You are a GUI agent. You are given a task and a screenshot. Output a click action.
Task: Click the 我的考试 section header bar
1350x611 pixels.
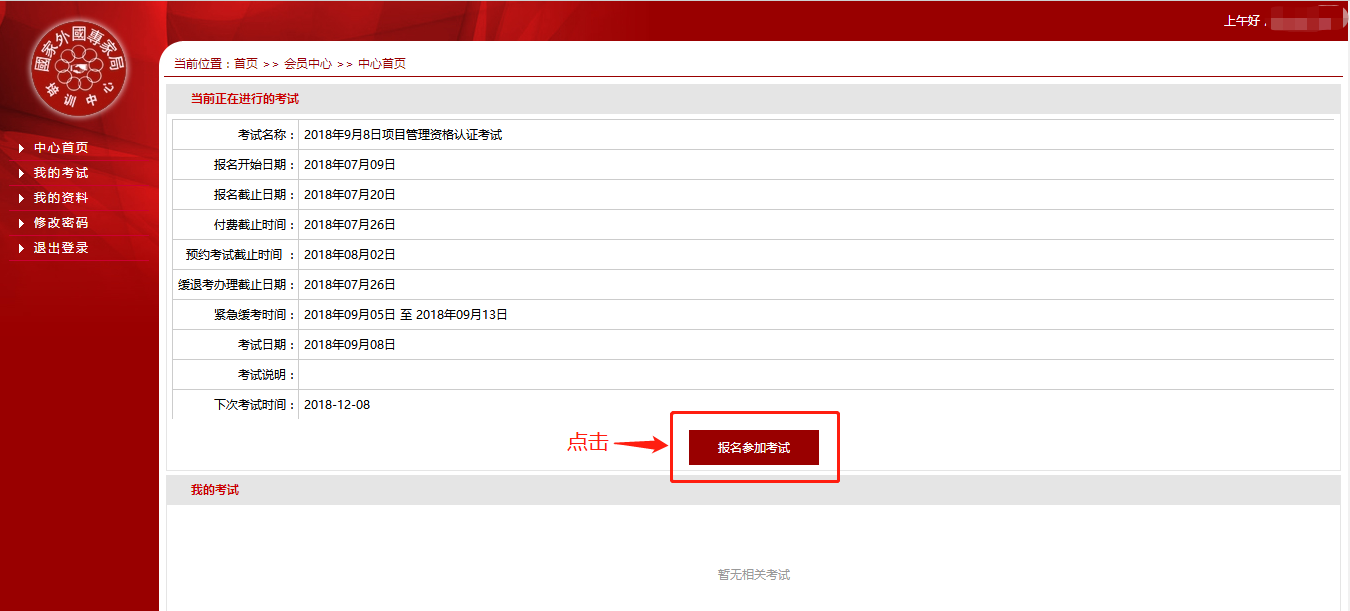(x=753, y=490)
